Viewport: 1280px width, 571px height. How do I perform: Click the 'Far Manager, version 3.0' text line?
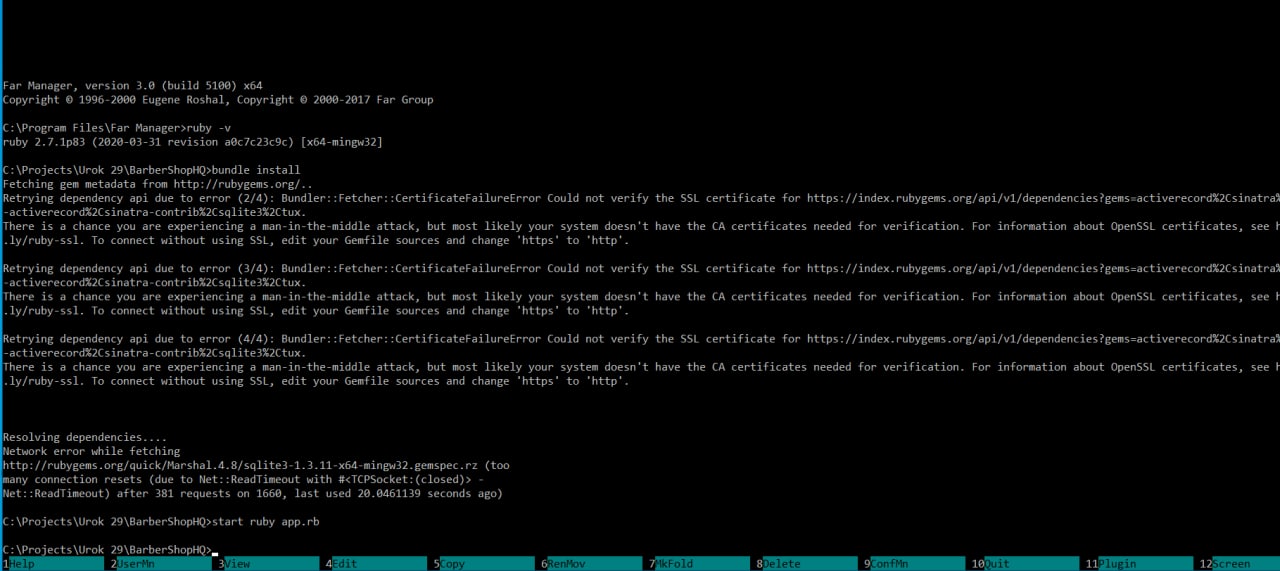coord(132,86)
